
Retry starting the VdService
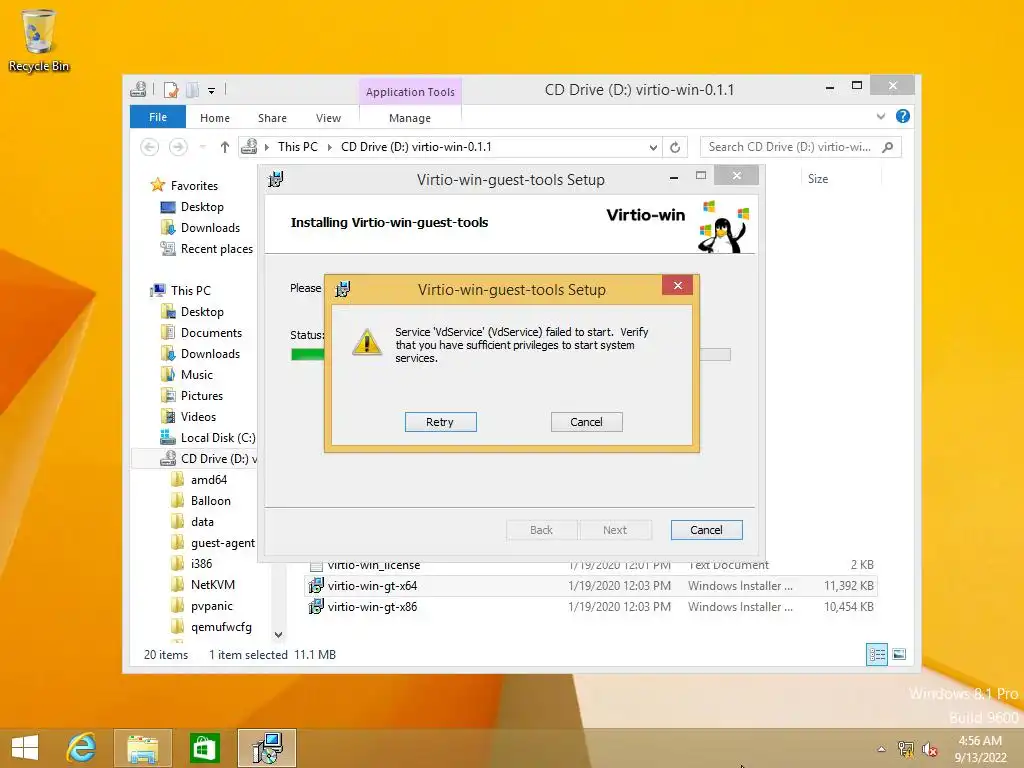440,422
